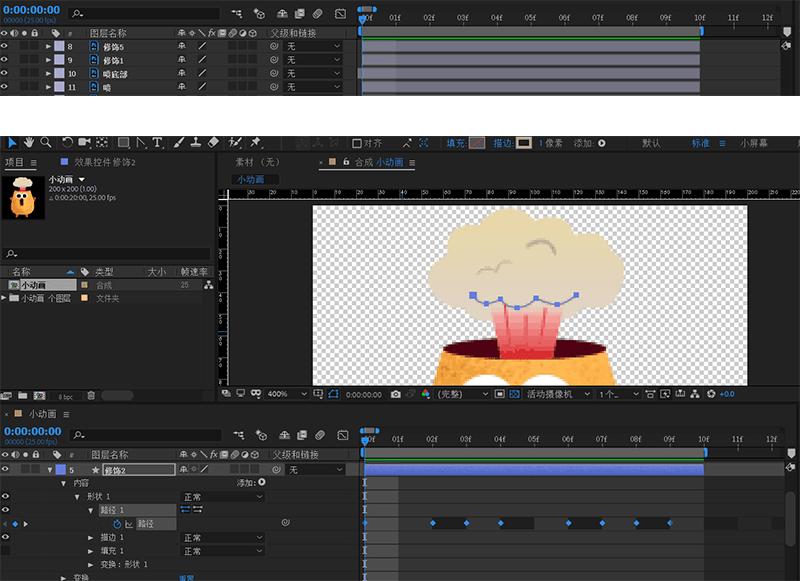The height and width of the screenshot is (581, 800).
Task: Select the Pen tool in toolbar
Action: [140, 143]
